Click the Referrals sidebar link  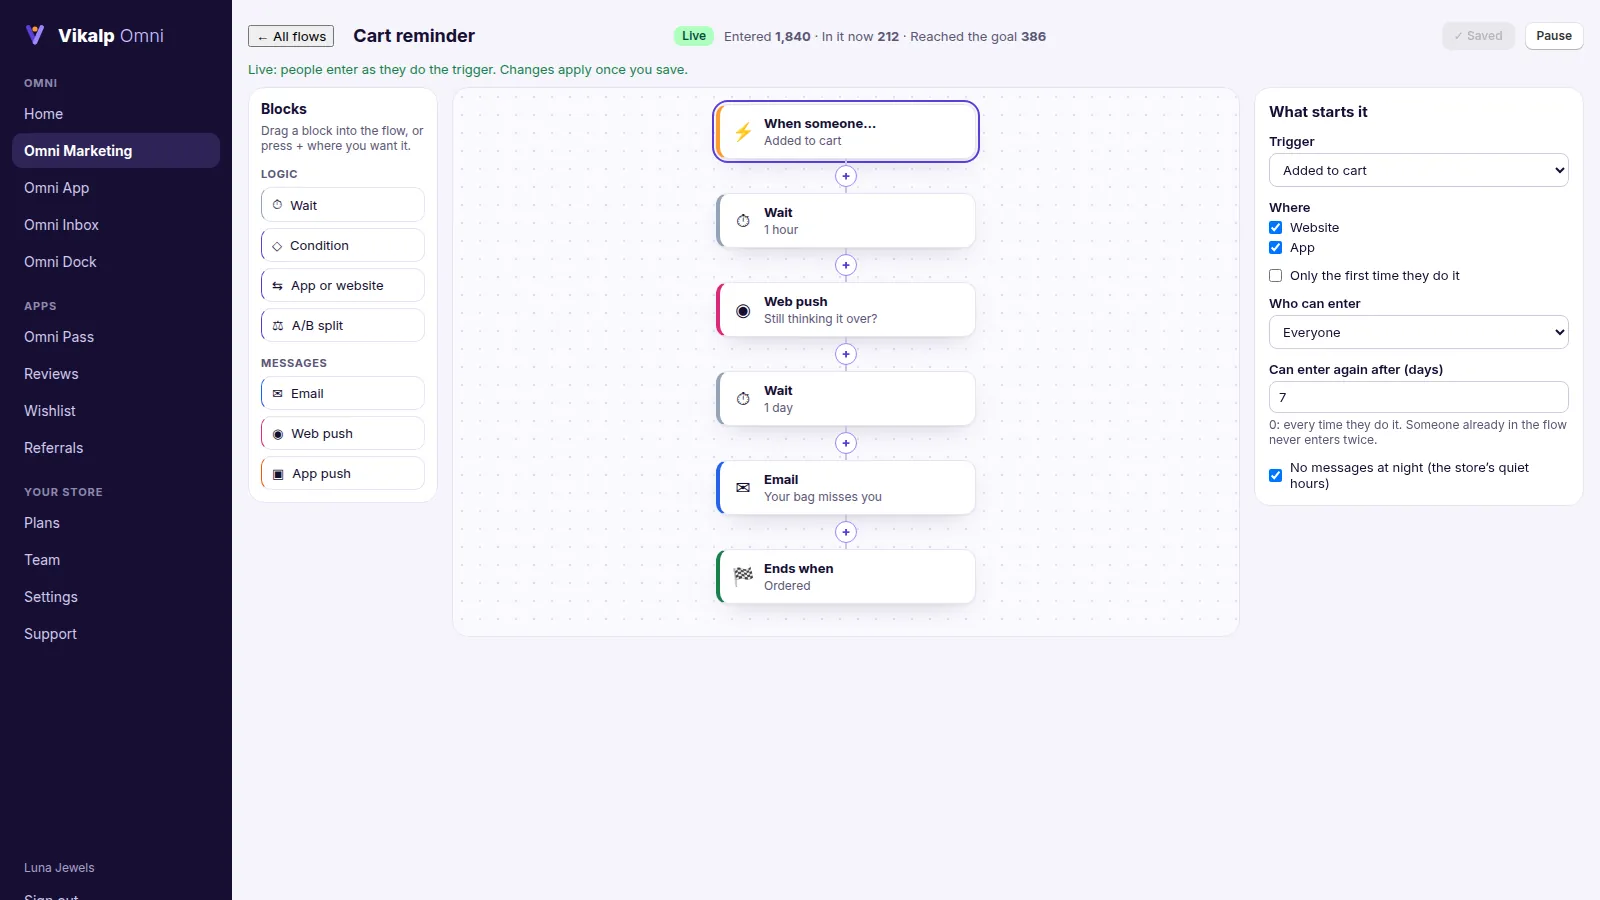[x=116, y=448]
